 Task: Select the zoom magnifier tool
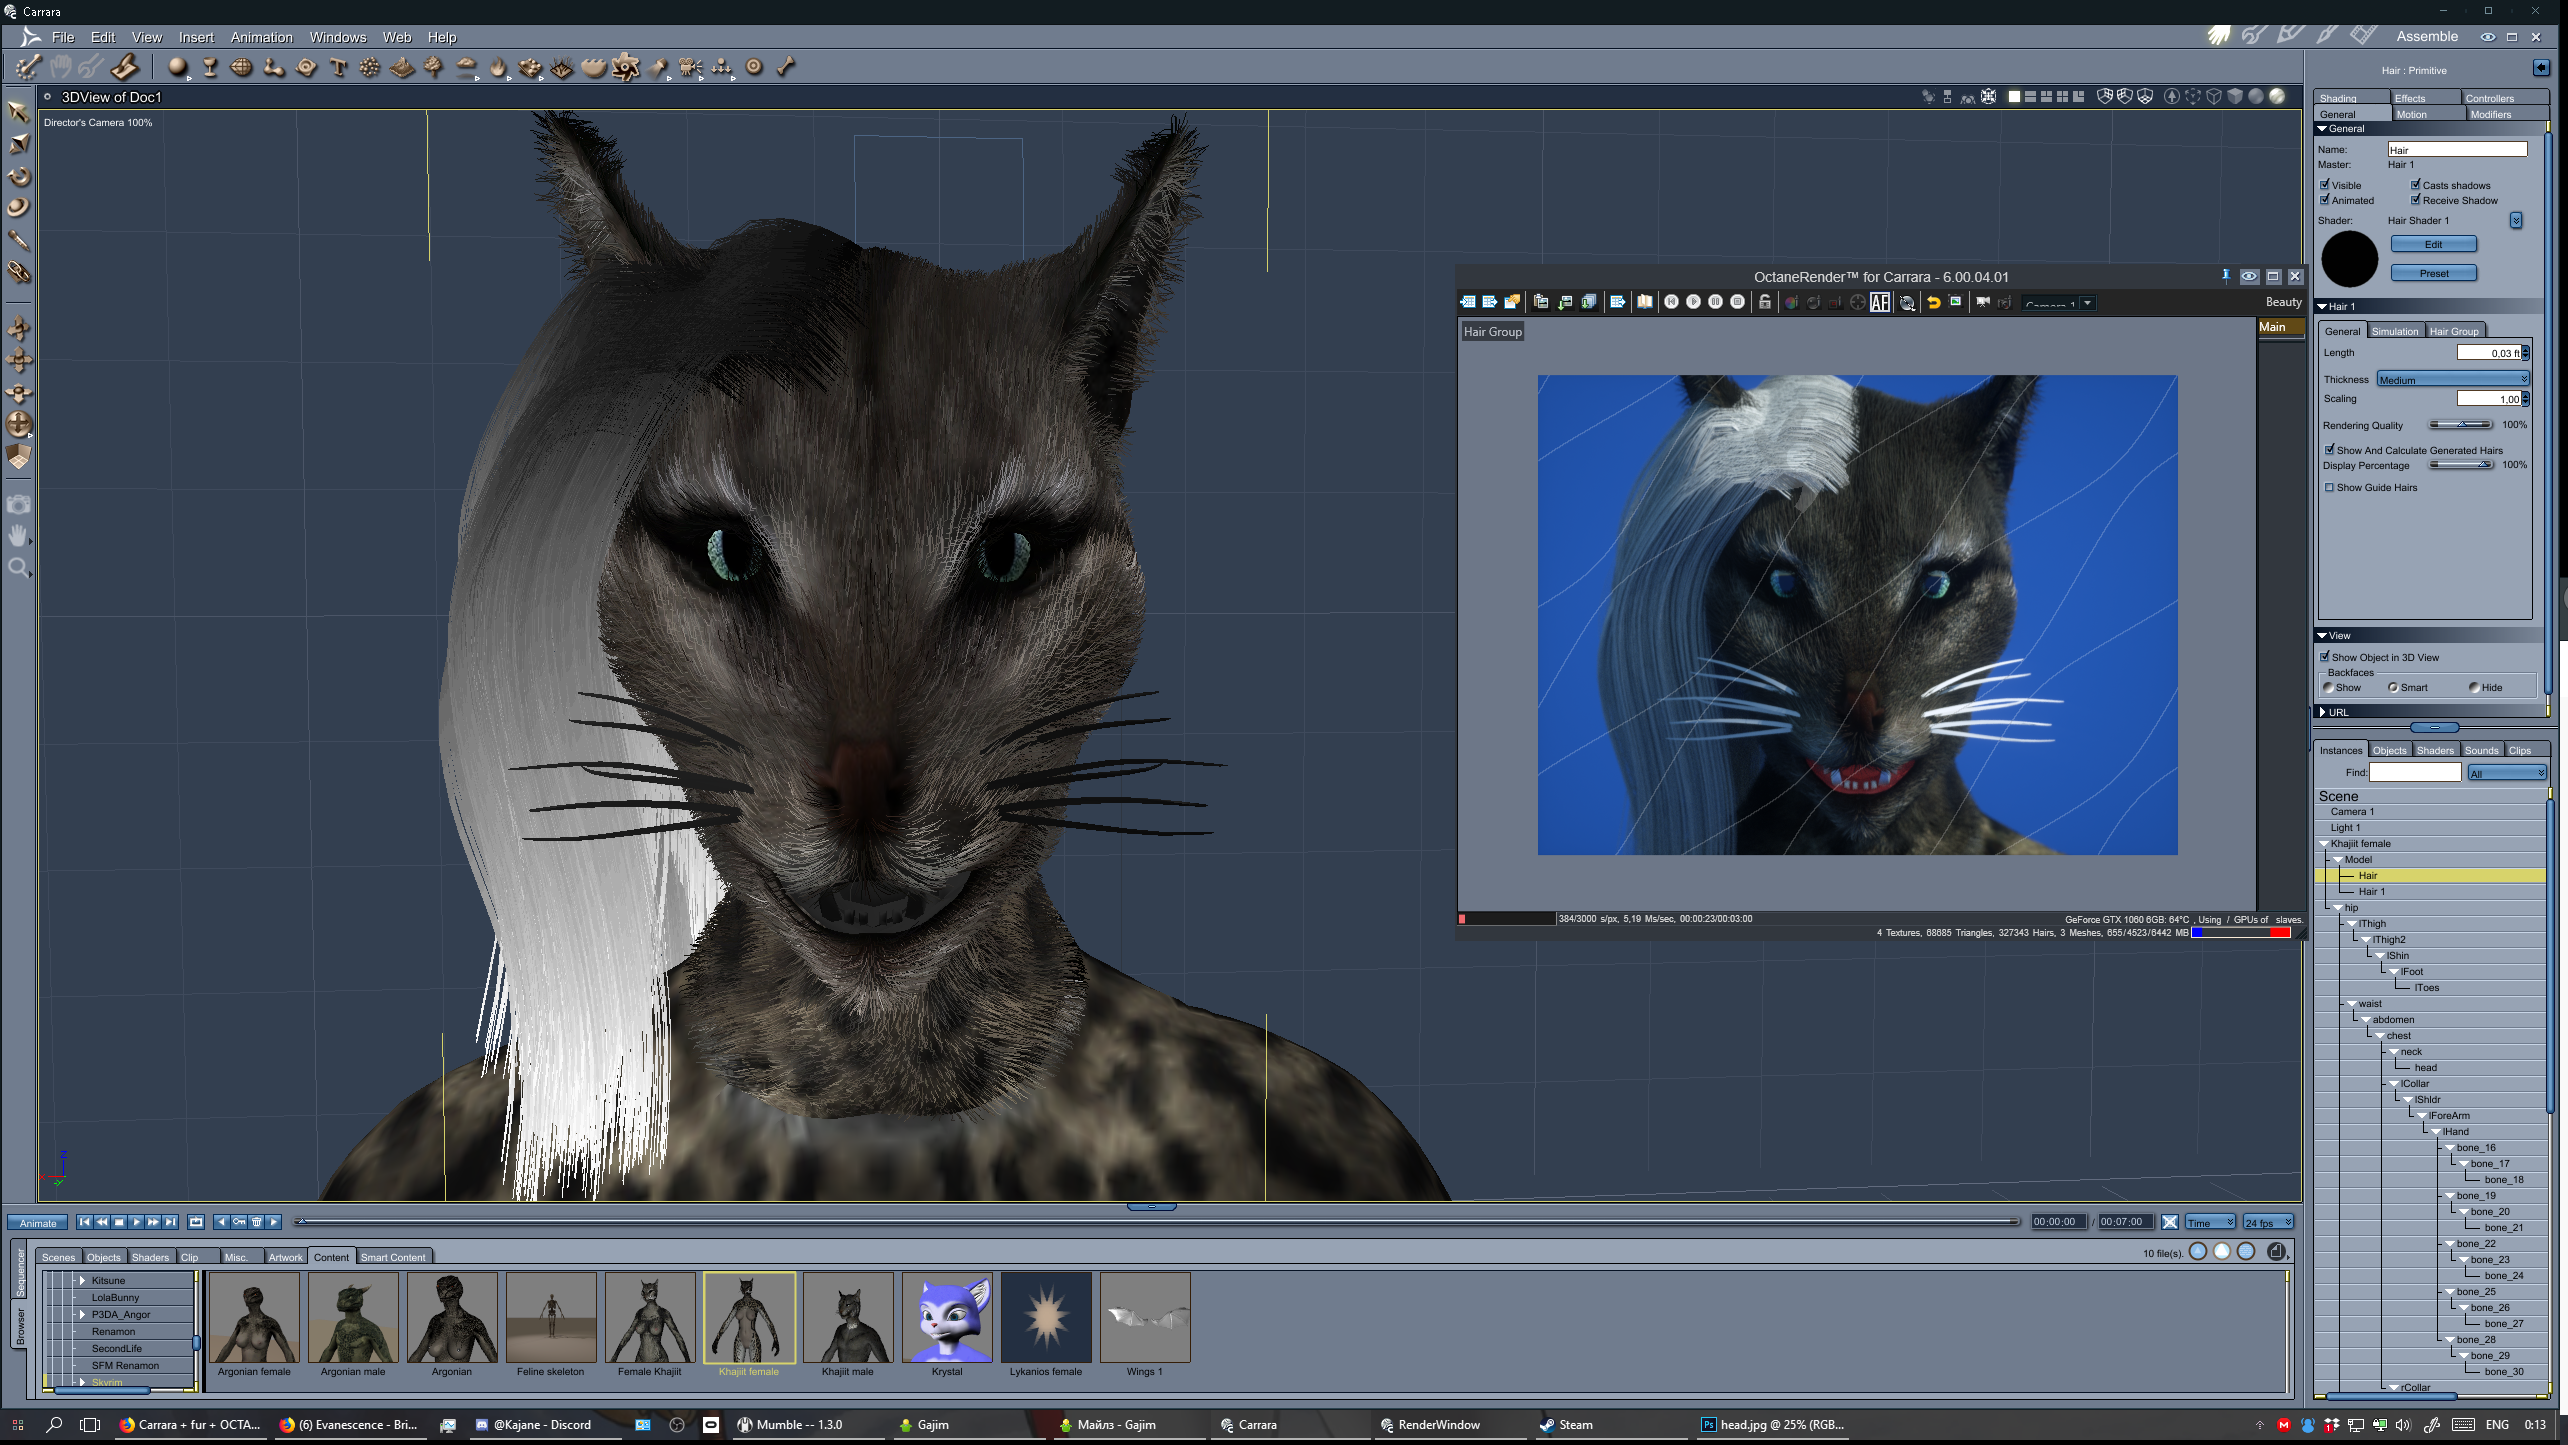coord(18,568)
